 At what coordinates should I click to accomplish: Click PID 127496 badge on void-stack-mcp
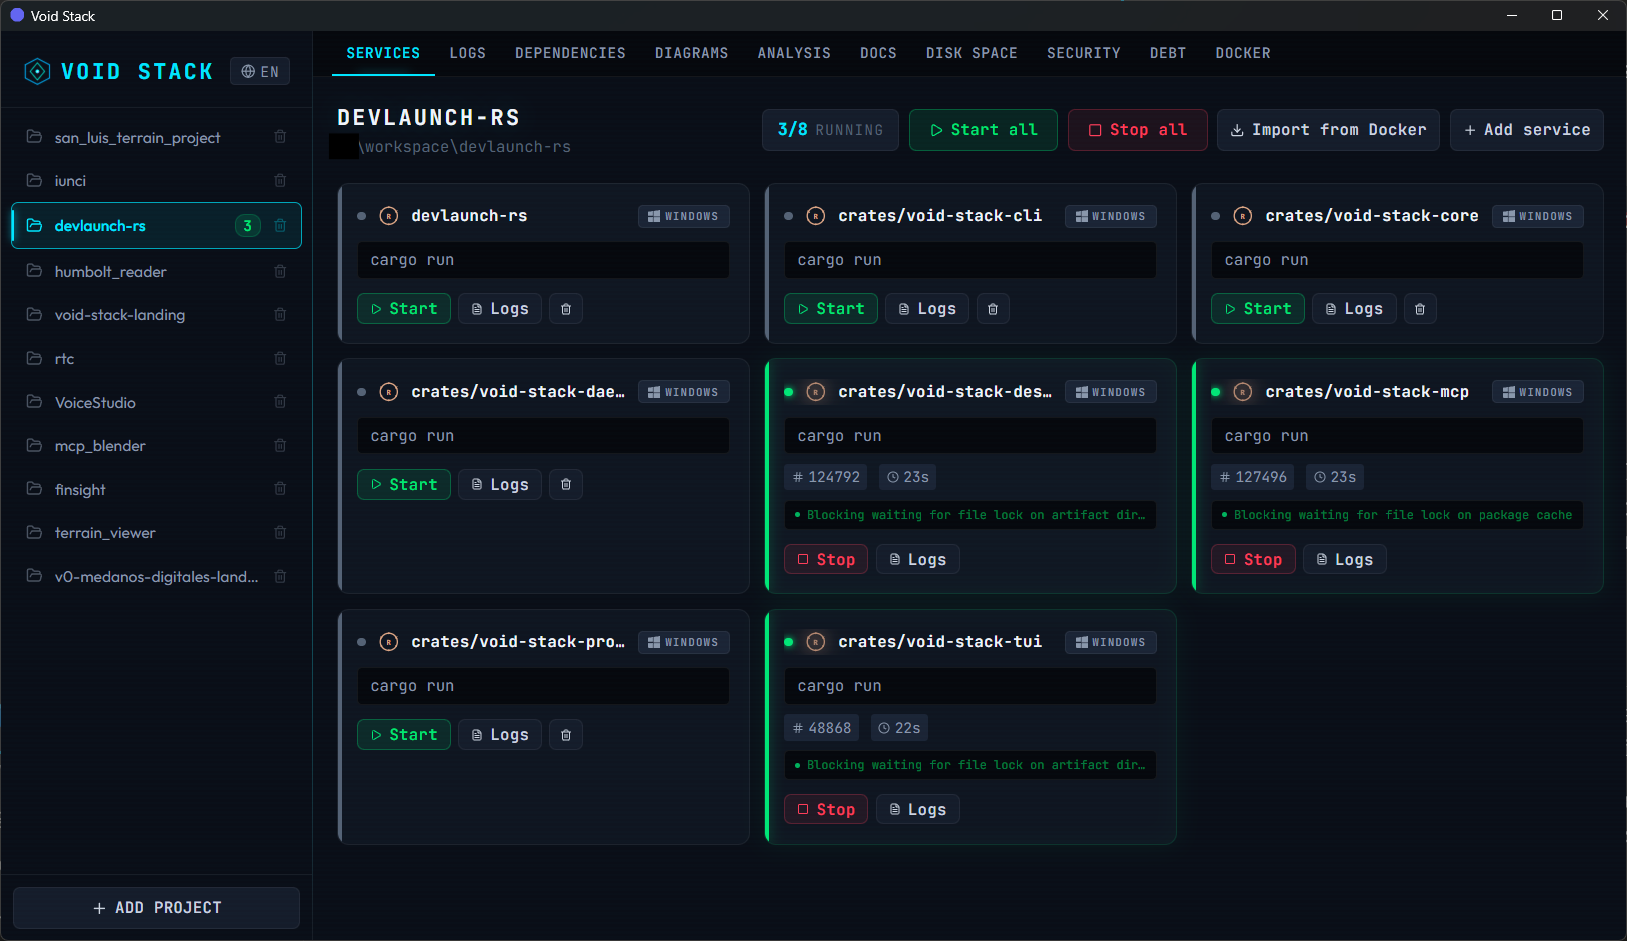click(1253, 477)
